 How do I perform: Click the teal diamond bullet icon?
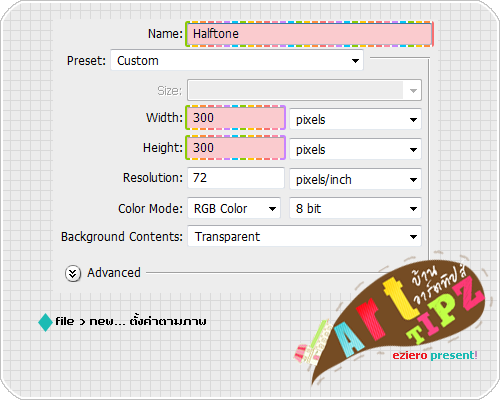tap(46, 322)
